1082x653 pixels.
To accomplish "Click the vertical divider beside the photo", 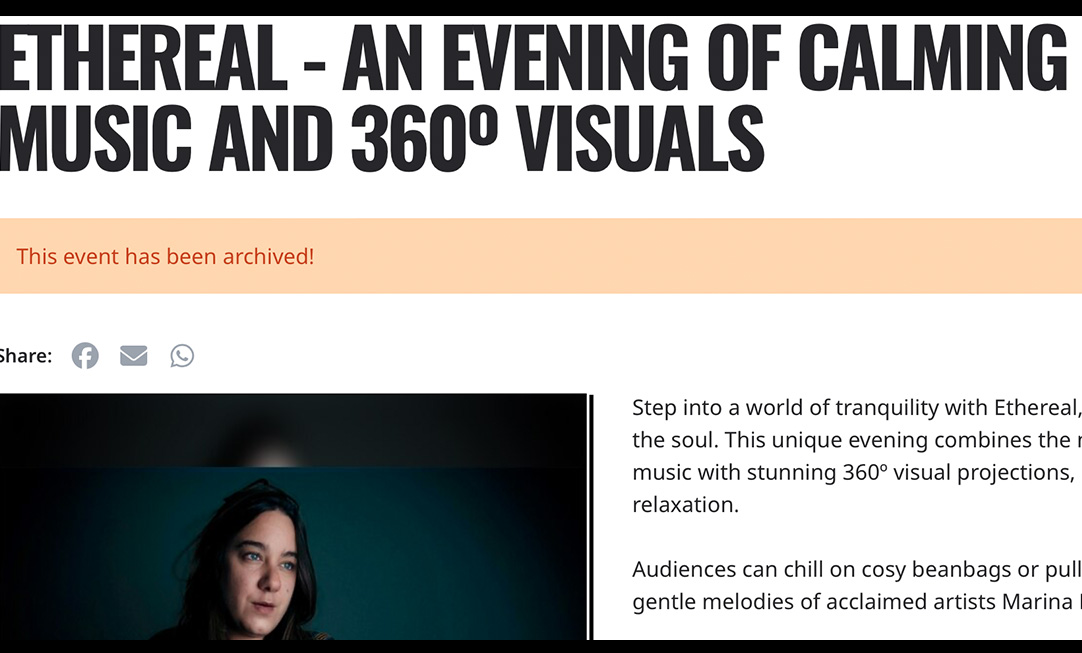I will 591,517.
